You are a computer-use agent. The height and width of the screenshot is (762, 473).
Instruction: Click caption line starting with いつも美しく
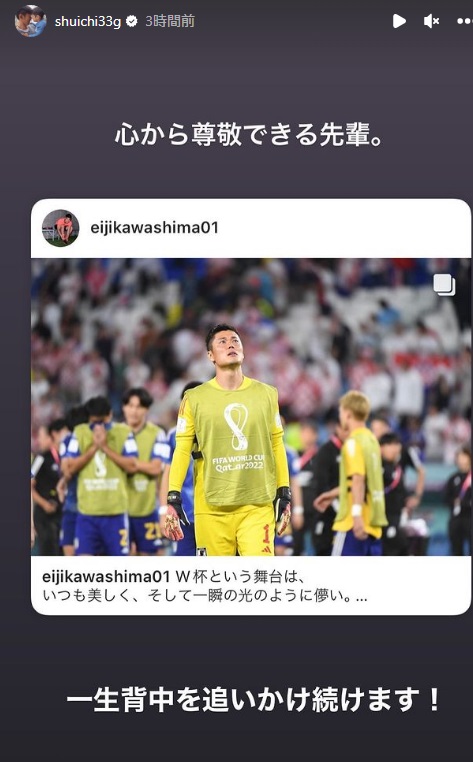205,595
